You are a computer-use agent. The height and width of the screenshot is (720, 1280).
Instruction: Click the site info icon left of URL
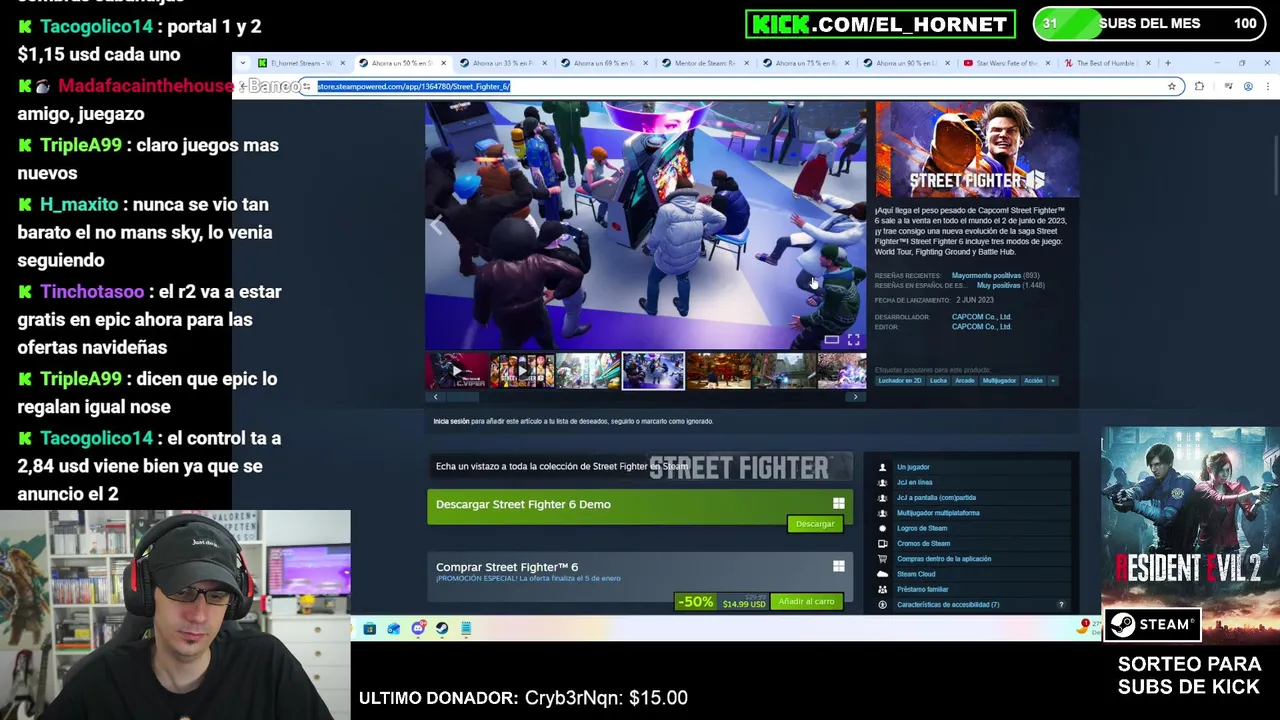tap(306, 86)
